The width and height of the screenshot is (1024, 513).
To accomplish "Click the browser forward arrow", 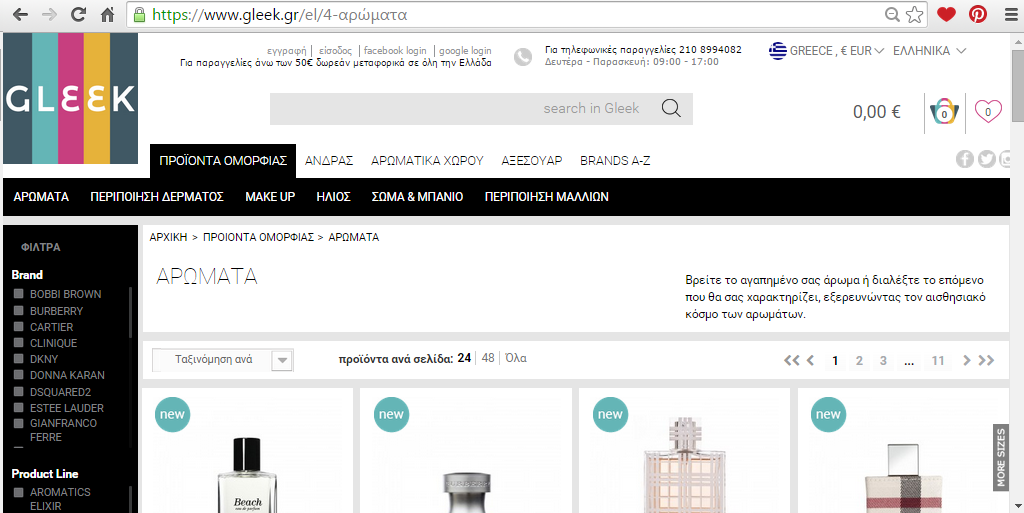I will point(49,14).
